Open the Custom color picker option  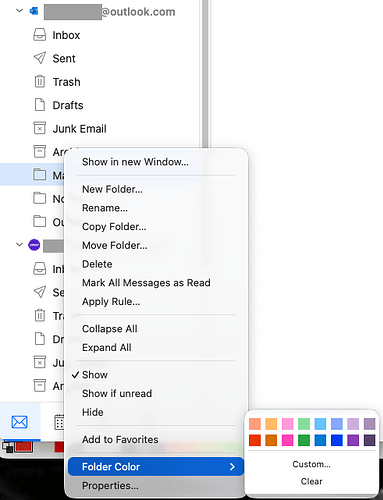pyautogui.click(x=312, y=464)
